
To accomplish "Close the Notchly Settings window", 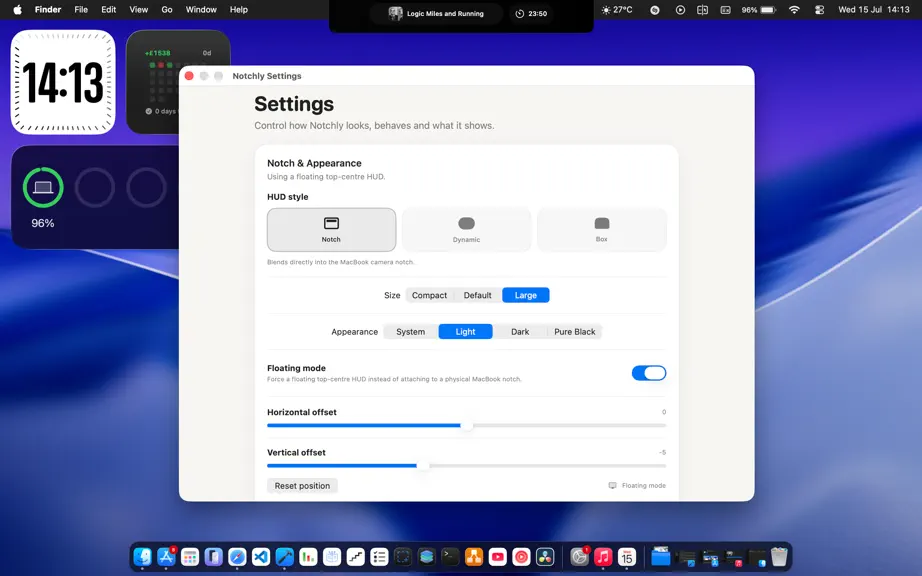I will click(189, 76).
